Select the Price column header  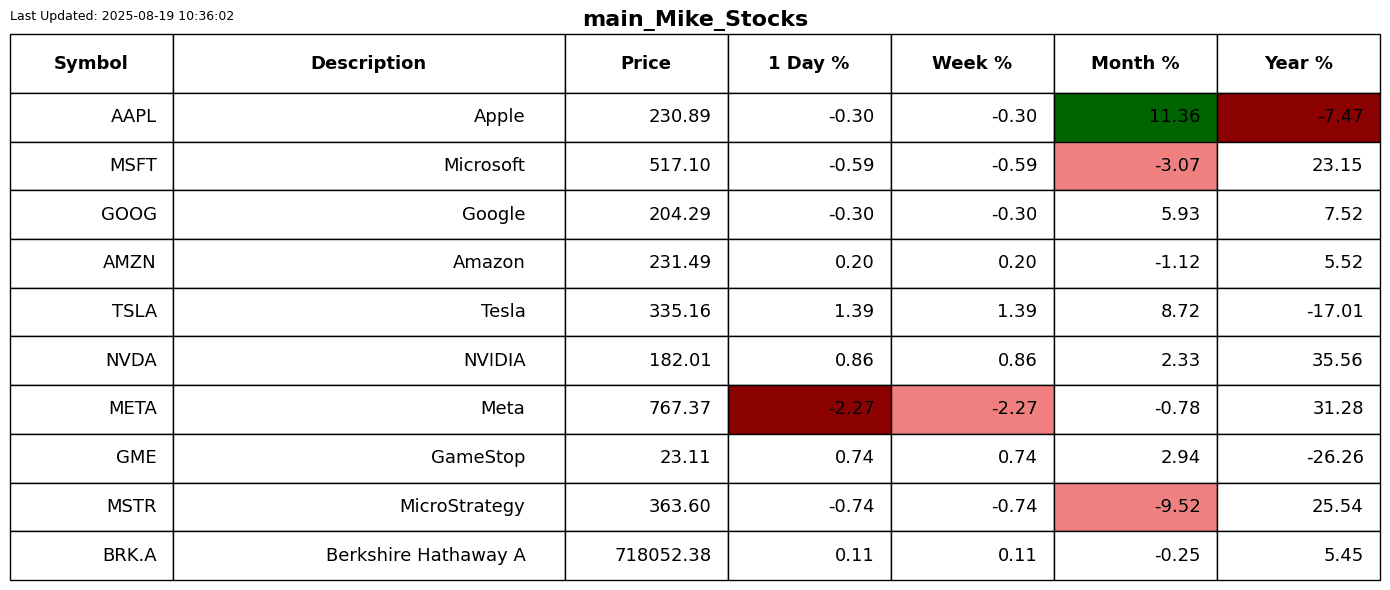coord(646,64)
